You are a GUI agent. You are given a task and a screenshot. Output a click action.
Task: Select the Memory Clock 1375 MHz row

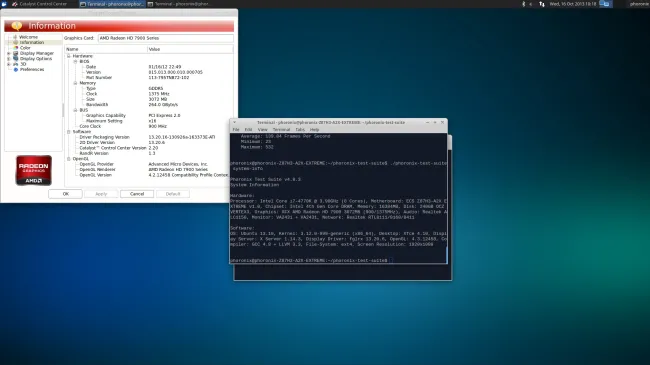coord(149,94)
